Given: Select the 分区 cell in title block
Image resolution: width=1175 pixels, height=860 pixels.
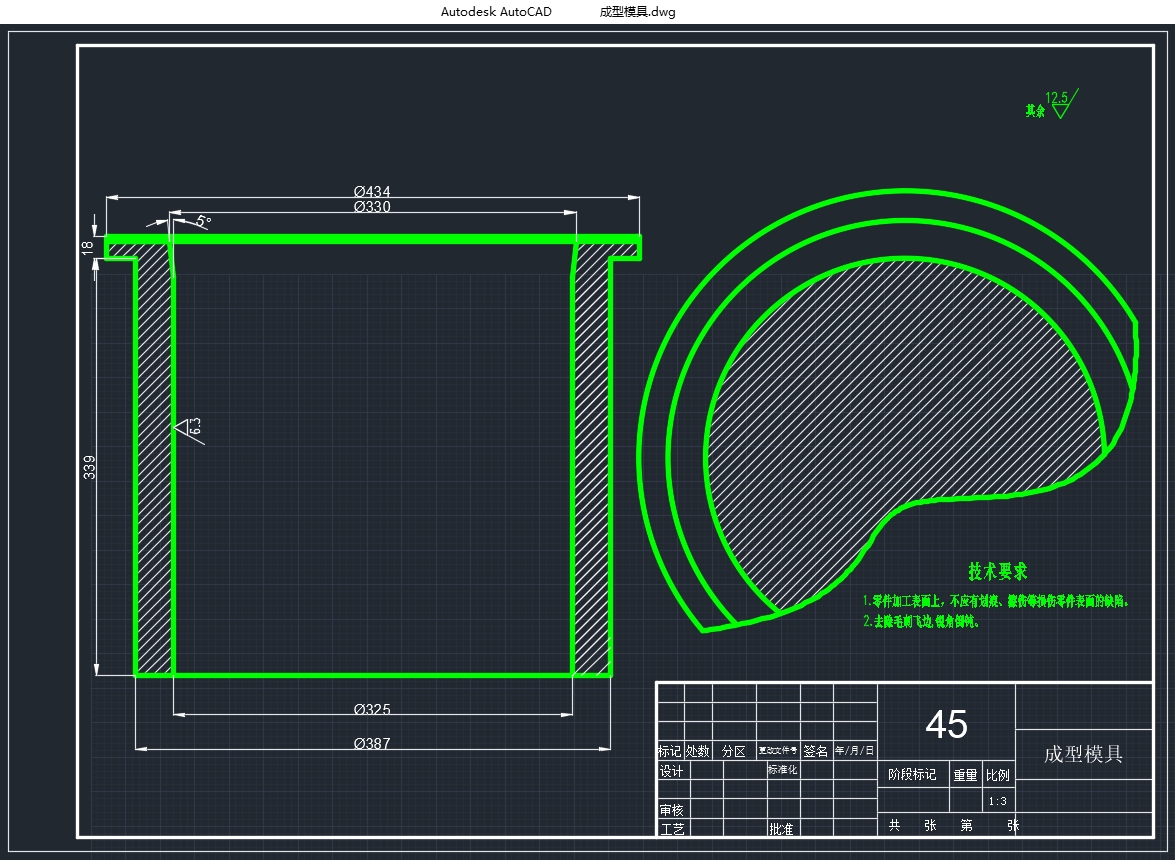Looking at the screenshot, I should (734, 751).
